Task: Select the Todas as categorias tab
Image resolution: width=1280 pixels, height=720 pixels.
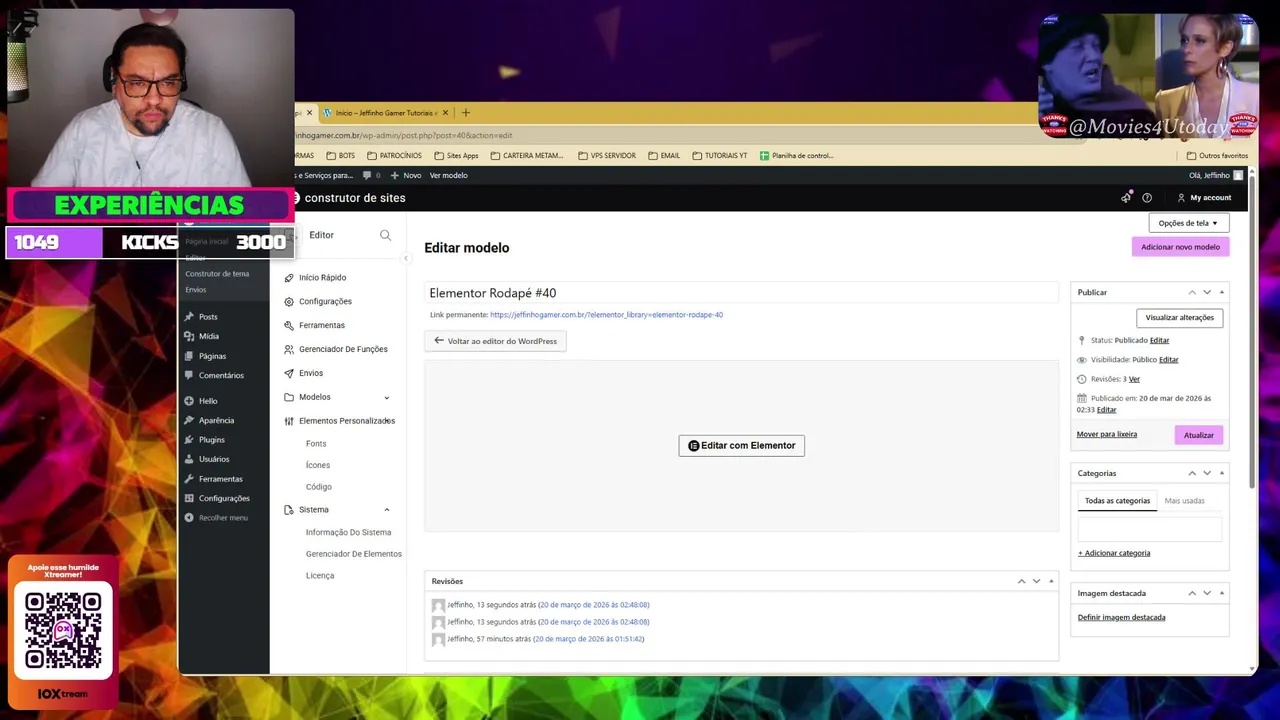Action: (1117, 501)
